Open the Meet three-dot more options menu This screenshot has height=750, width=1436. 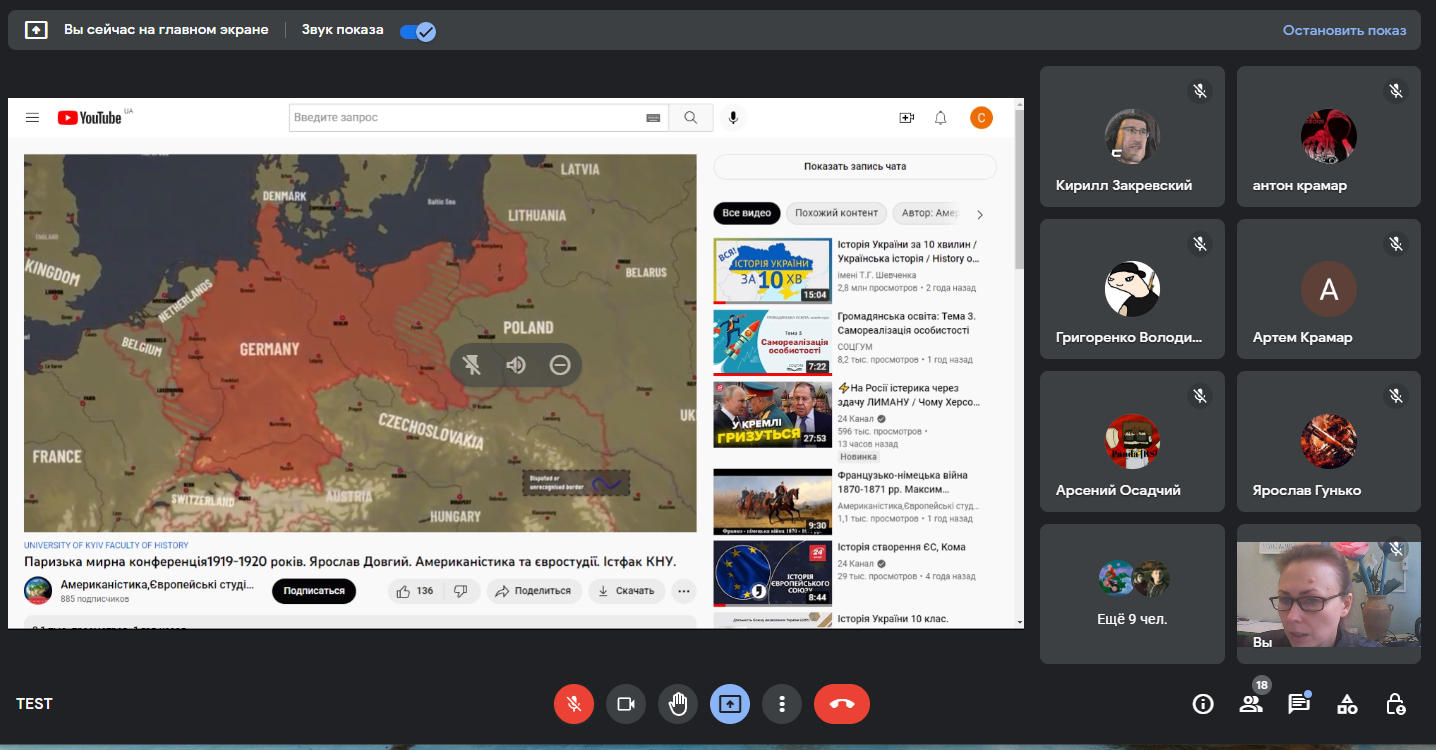point(782,704)
